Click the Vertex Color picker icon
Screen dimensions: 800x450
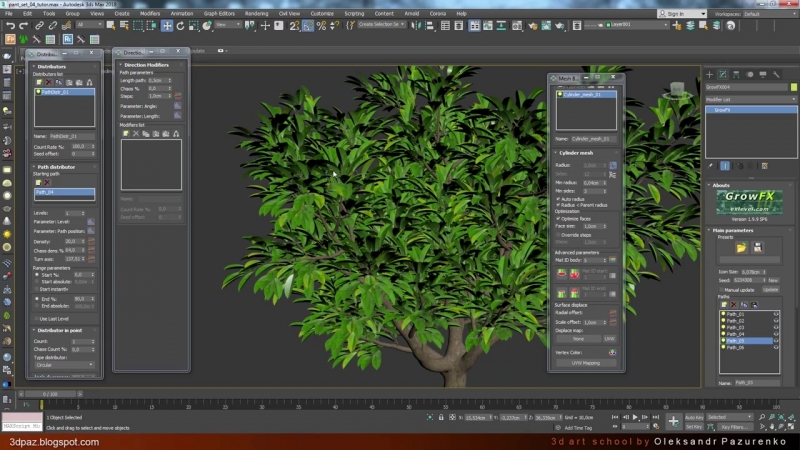coord(612,353)
